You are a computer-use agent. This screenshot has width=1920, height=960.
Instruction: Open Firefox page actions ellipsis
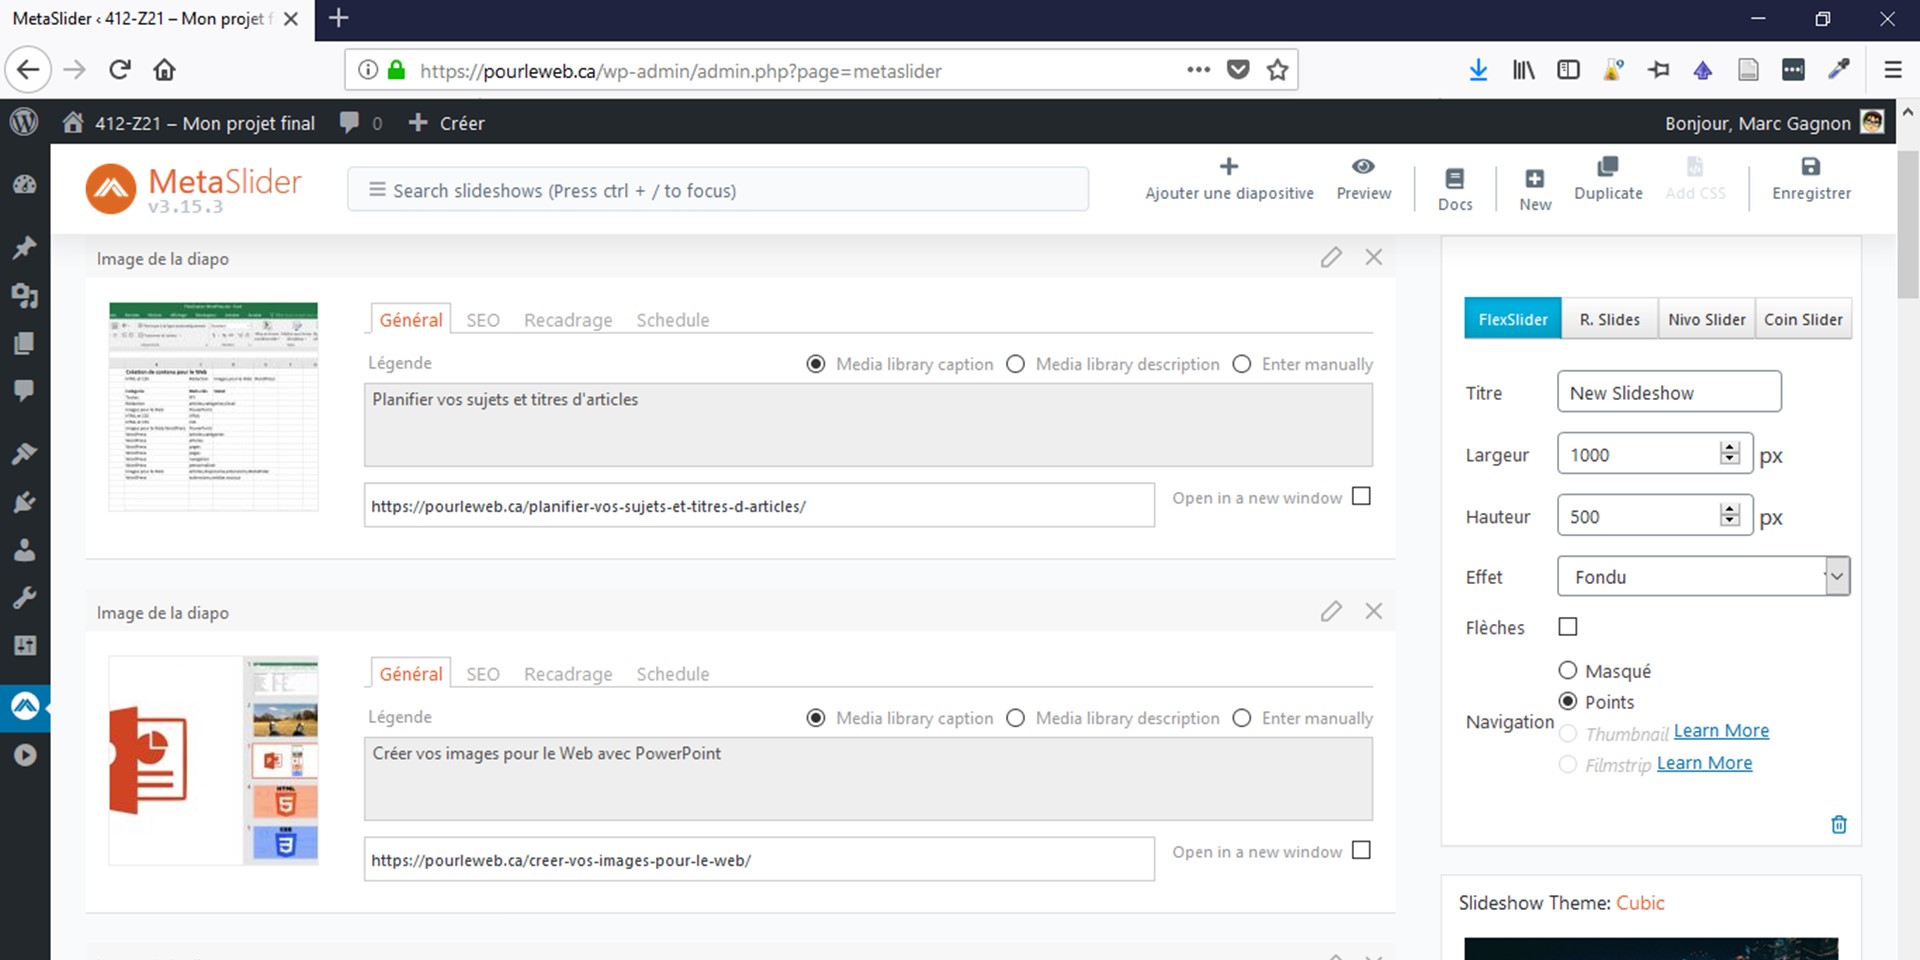tap(1198, 69)
